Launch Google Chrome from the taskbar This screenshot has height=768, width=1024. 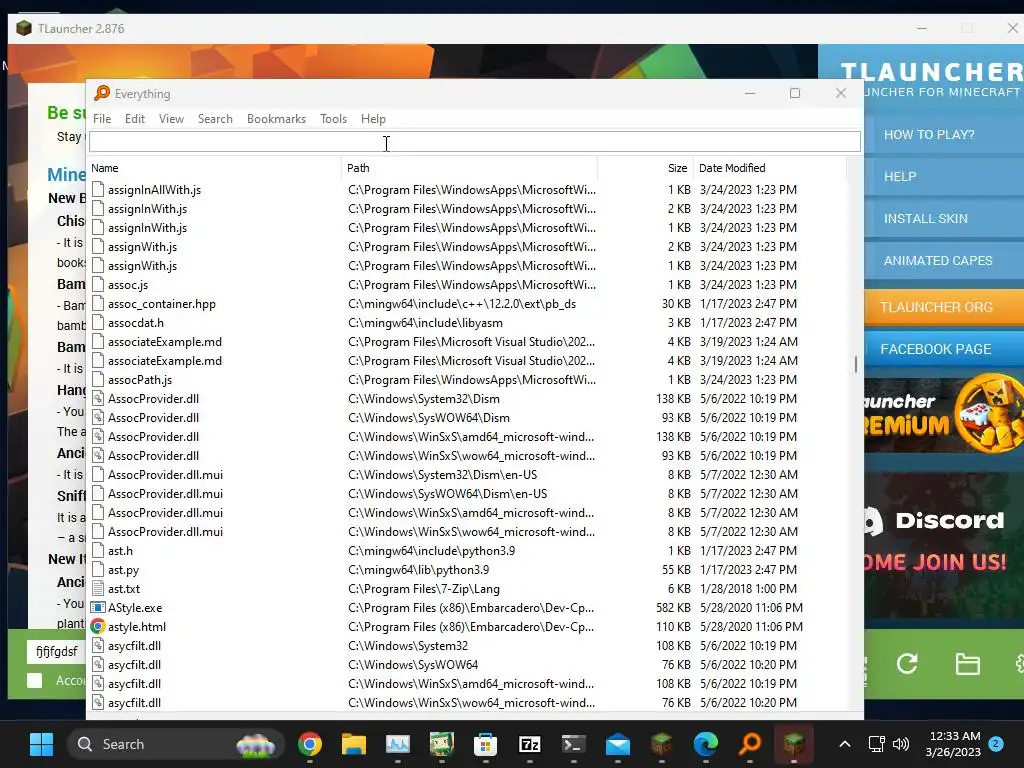pyautogui.click(x=310, y=744)
